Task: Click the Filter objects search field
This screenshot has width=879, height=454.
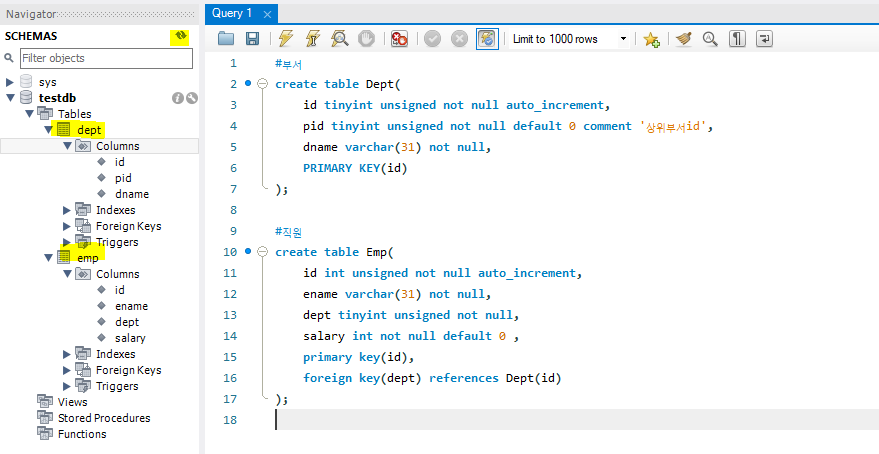Action: 107,58
